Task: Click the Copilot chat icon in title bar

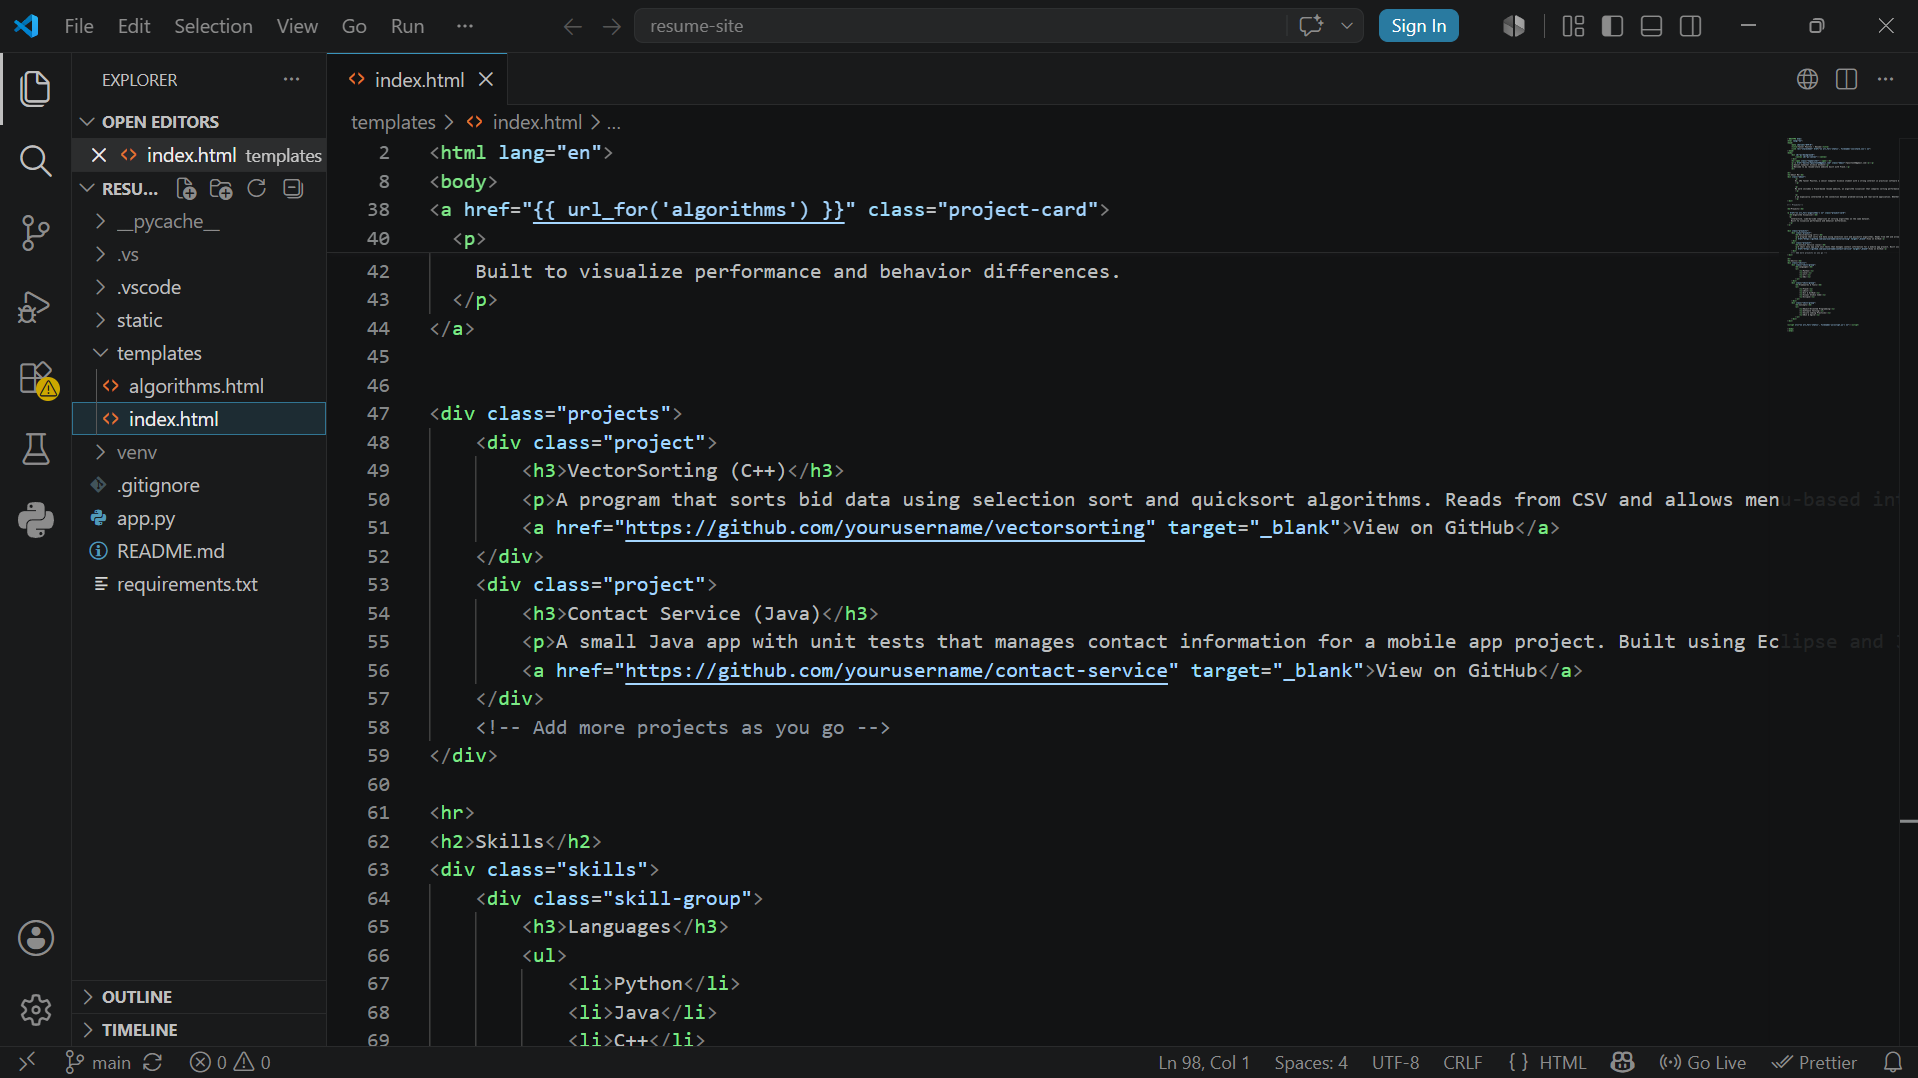Action: coord(1311,26)
